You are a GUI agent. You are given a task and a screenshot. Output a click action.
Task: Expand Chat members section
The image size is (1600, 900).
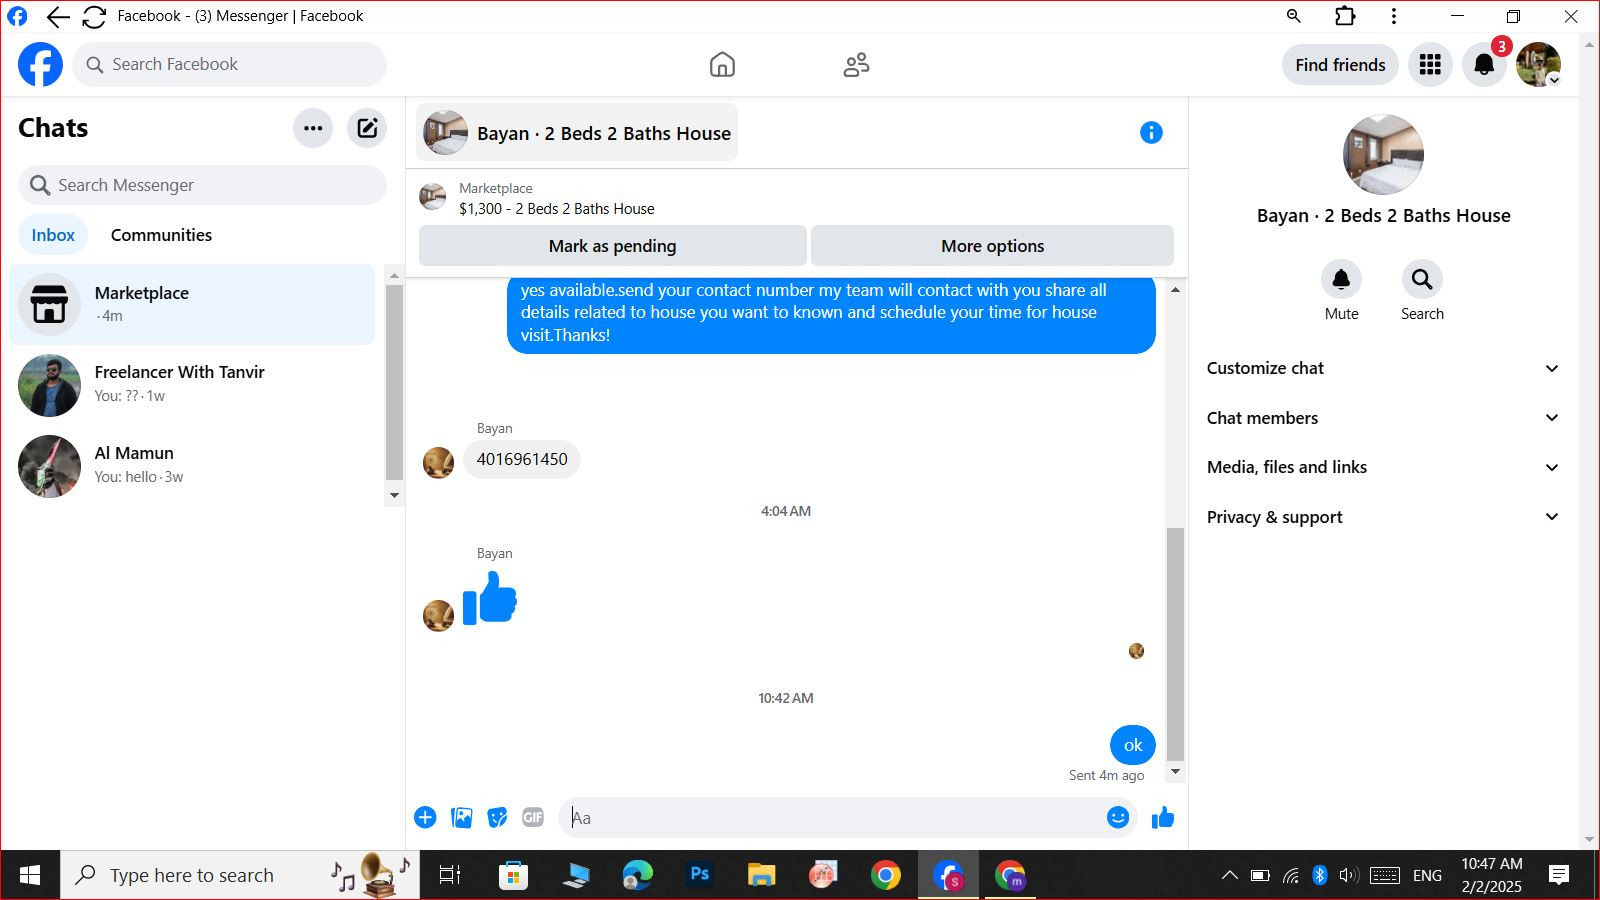pos(1383,418)
